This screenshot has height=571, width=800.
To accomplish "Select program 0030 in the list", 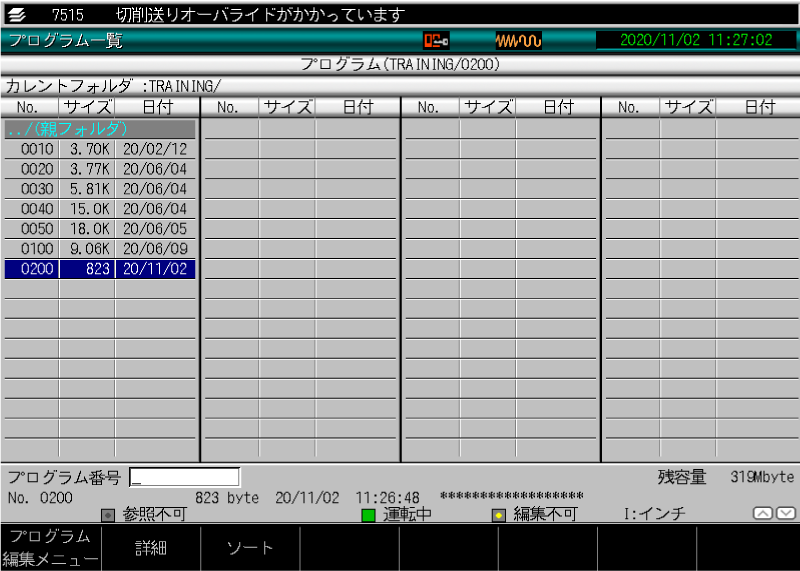I will [x=100, y=189].
